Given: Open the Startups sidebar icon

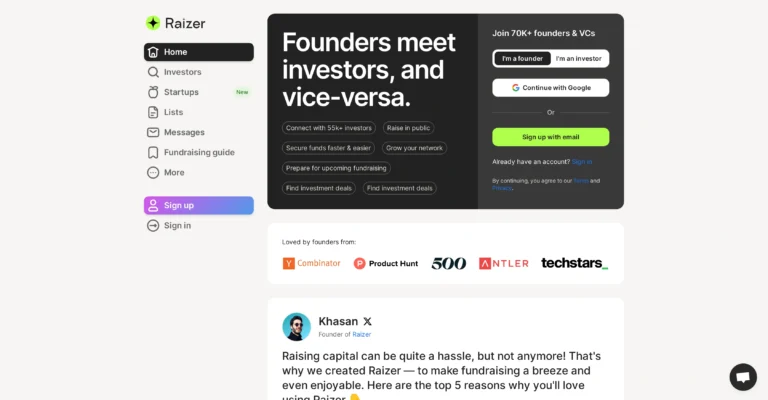Looking at the screenshot, I should [x=153, y=92].
